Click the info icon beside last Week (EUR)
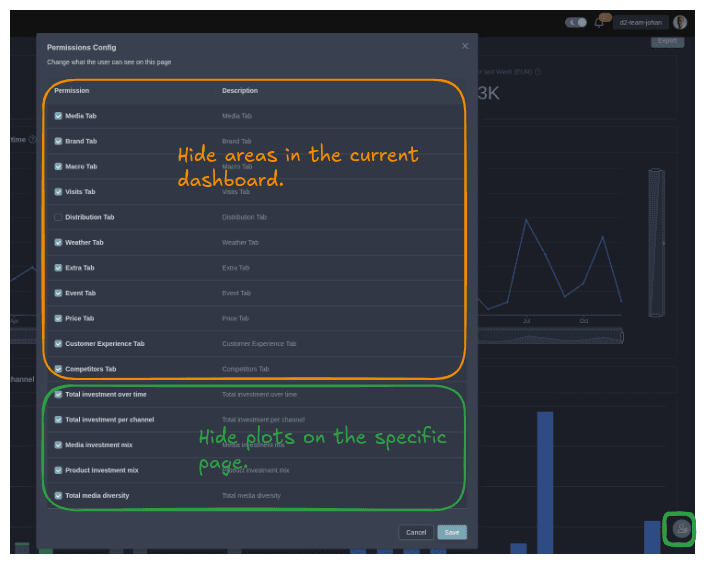Image resolution: width=704 pixels, height=564 pixels. (x=538, y=72)
